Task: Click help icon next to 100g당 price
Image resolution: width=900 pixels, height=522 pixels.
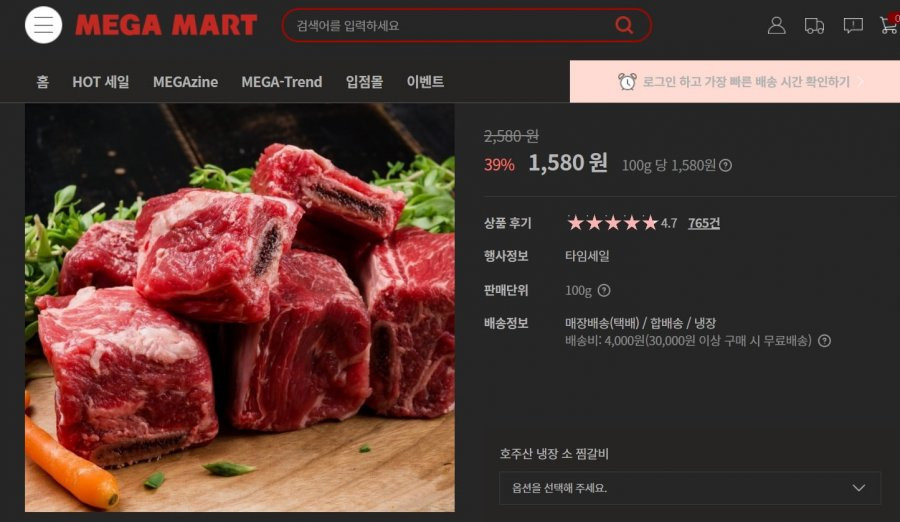Action: click(726, 165)
